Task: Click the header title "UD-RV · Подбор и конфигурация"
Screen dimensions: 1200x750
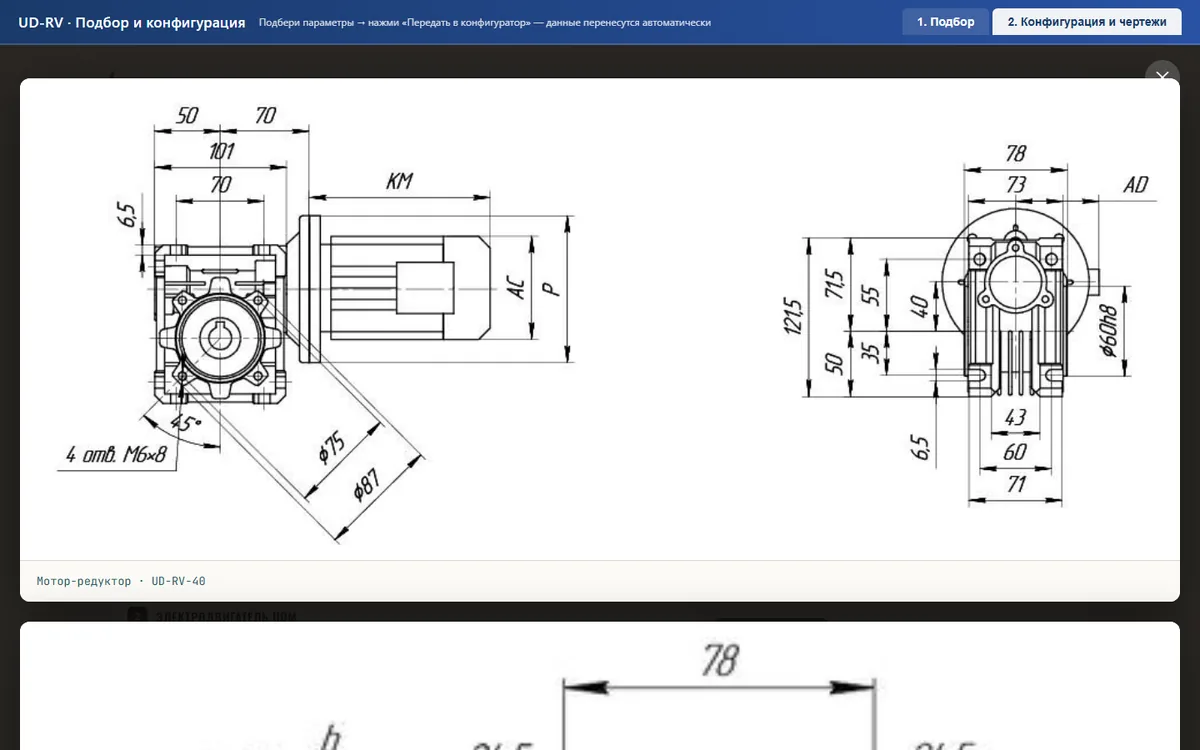Action: coord(132,22)
